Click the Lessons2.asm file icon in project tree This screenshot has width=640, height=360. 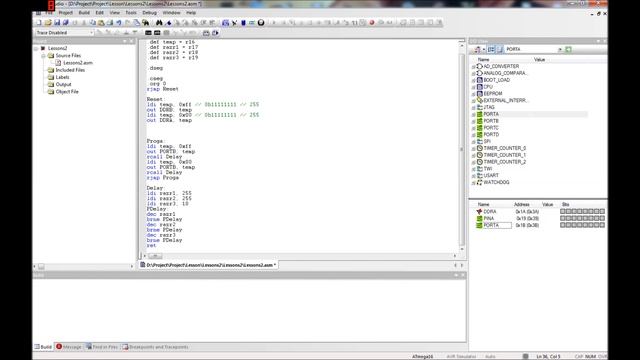[58, 63]
